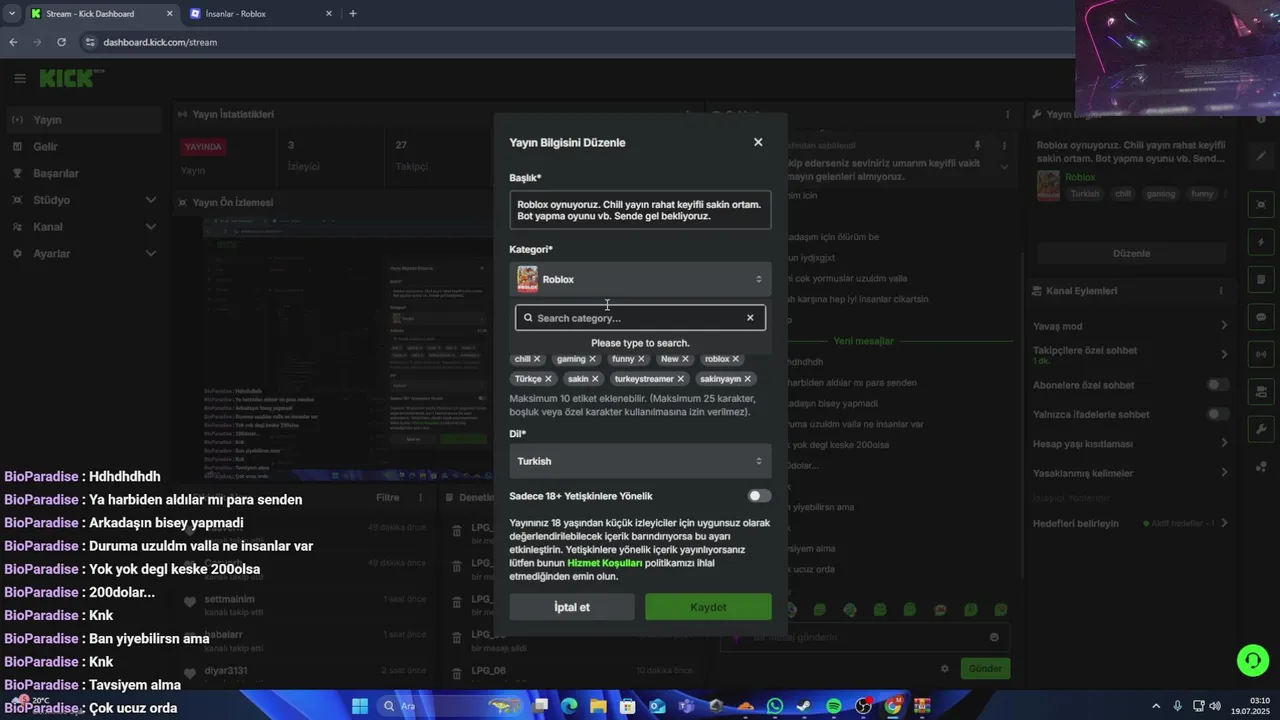Screen dimensions: 1280x720
Task: Toggle Abonelere özel sohbet
Action: pos(1217,385)
